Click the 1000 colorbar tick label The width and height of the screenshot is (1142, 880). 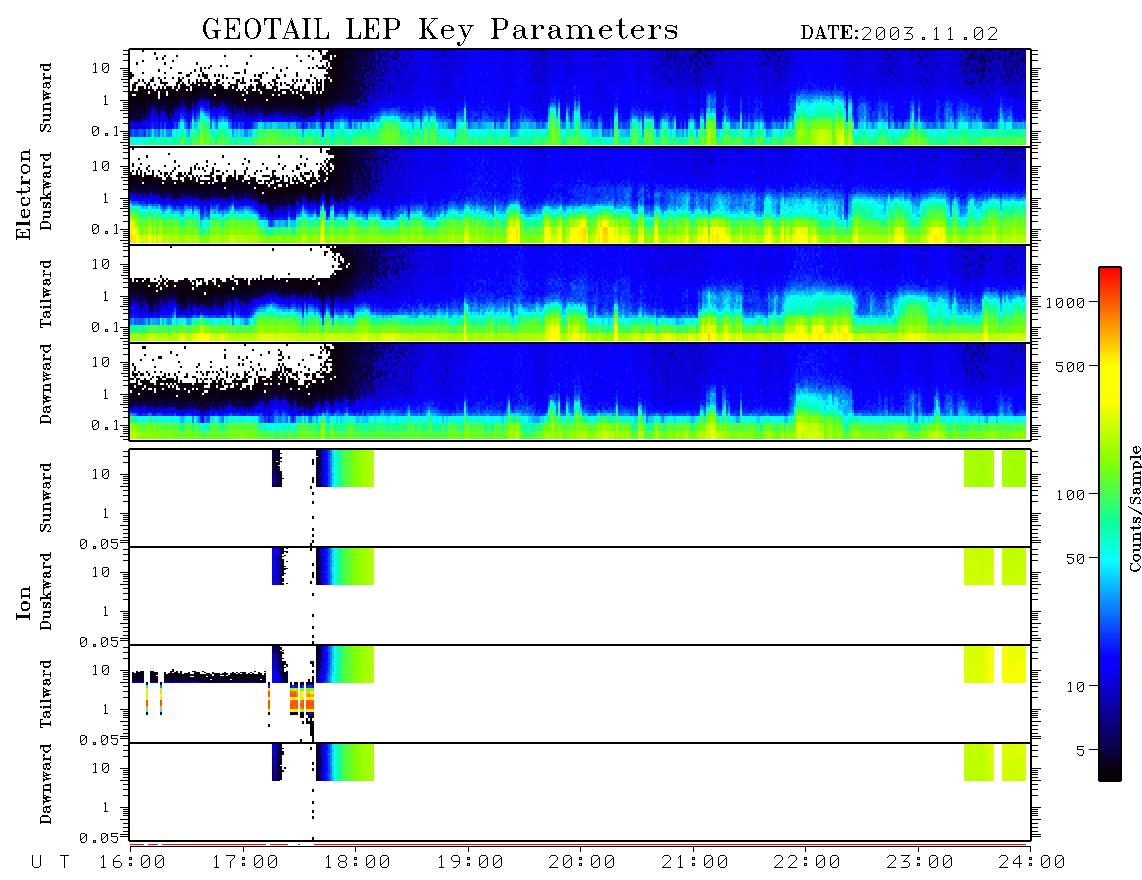[1065, 302]
